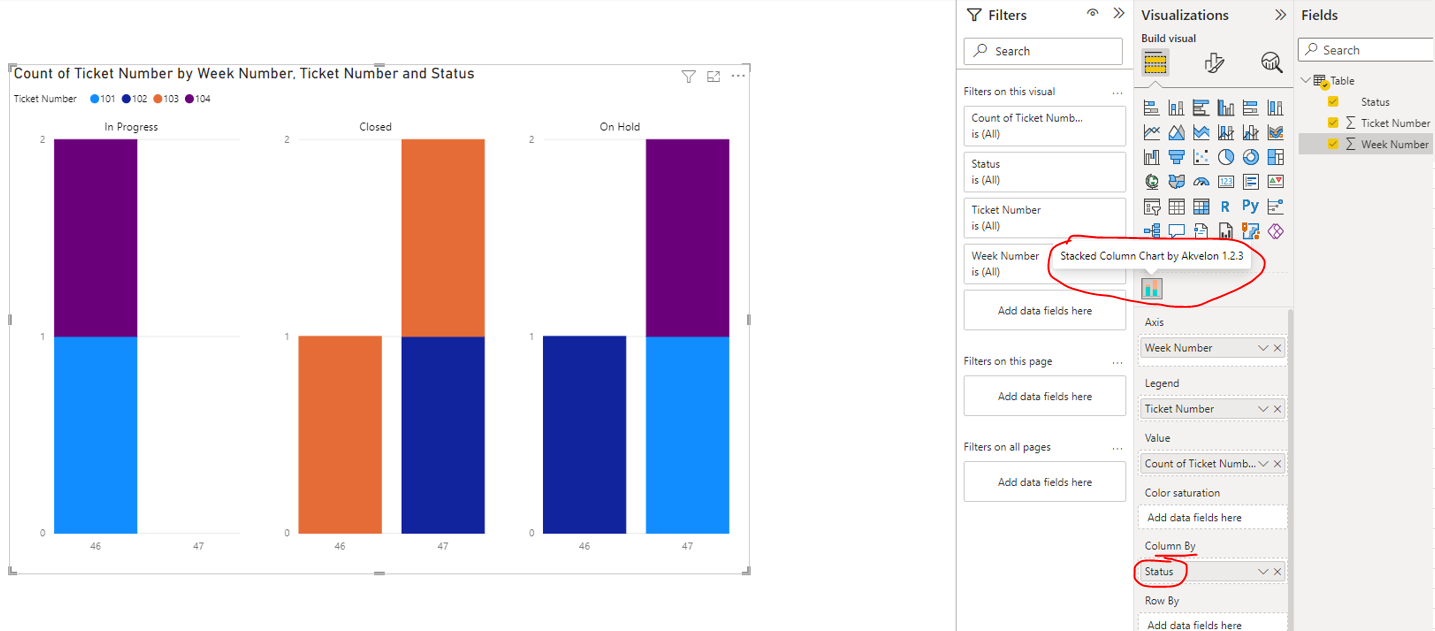Viewport: 1435px width, 631px height.
Task: Collapse the Filters pane with its chevrons
Action: click(x=1119, y=14)
